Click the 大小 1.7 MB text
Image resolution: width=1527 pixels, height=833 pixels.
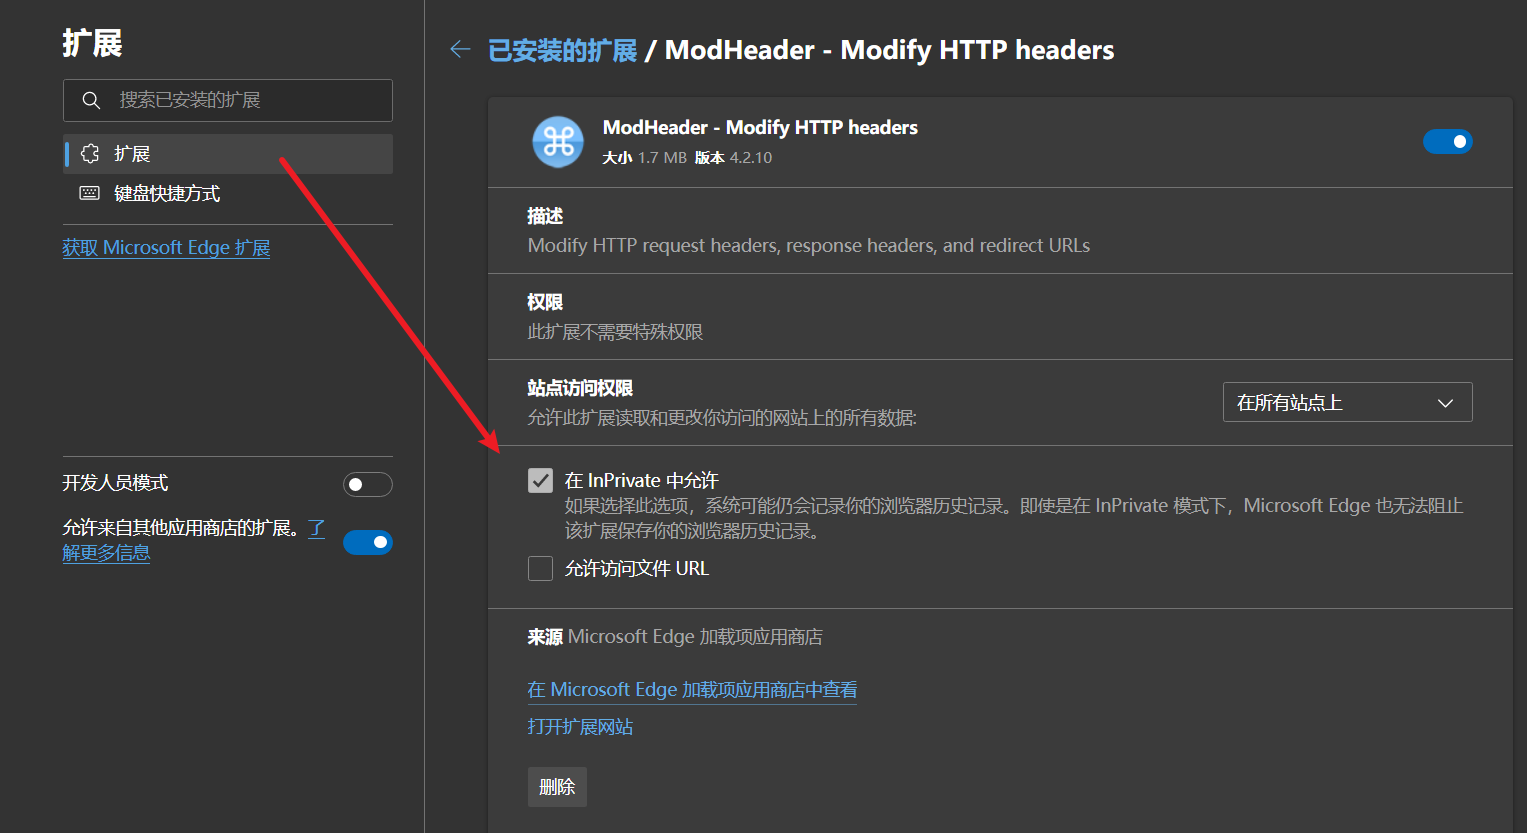point(644,158)
